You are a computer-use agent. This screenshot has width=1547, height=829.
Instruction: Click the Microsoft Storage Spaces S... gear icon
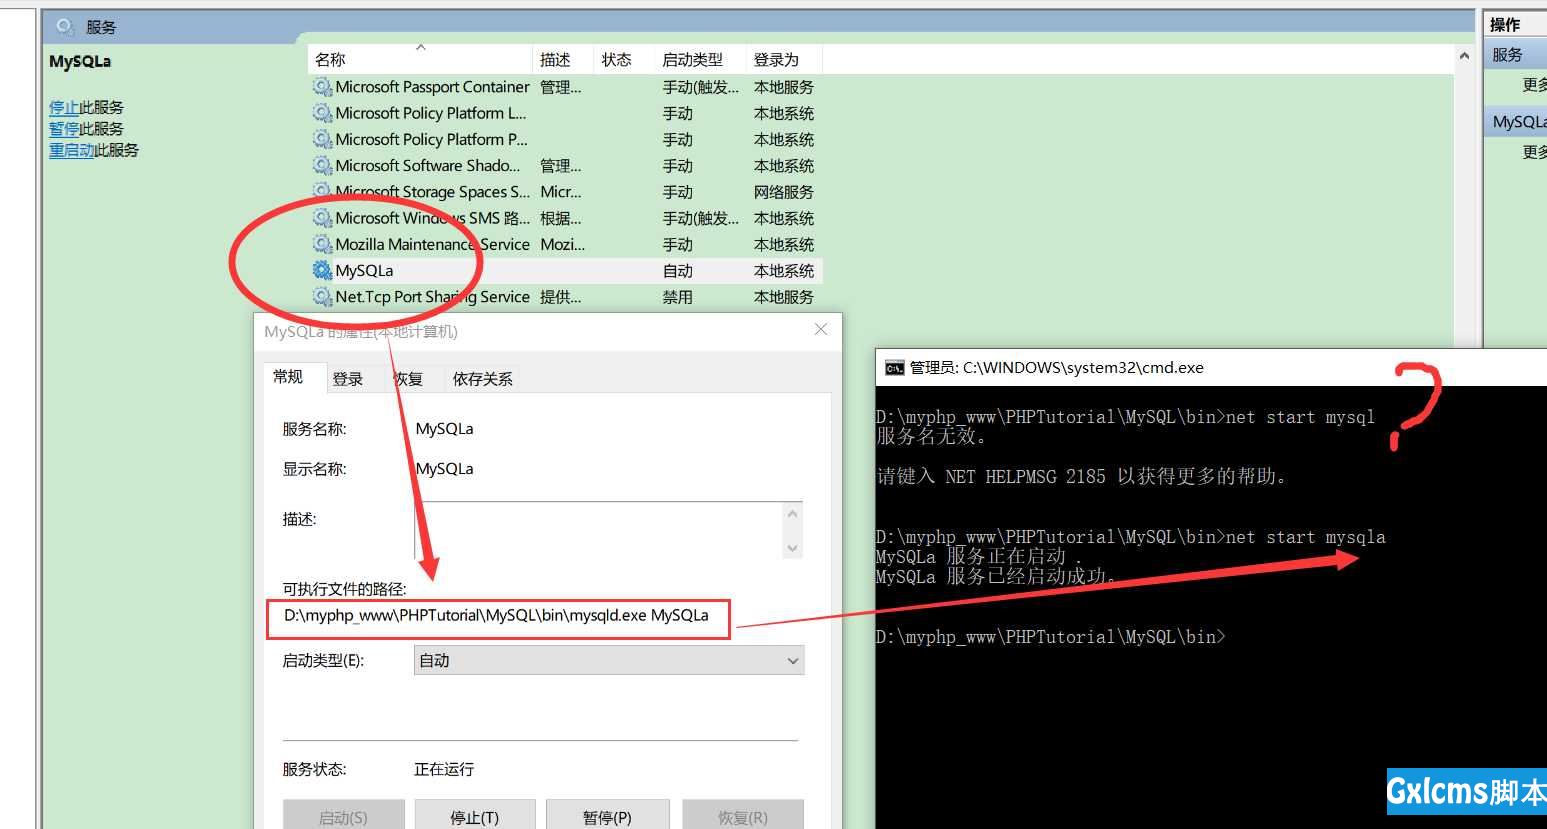[322, 191]
